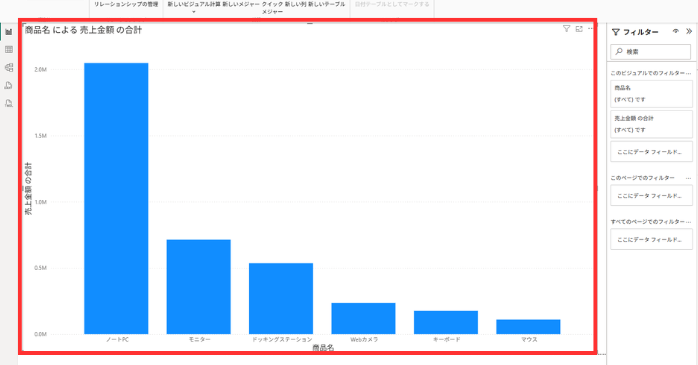Enter focus mode for the bar chart
Screen dimensions: 698x365
point(579,28)
